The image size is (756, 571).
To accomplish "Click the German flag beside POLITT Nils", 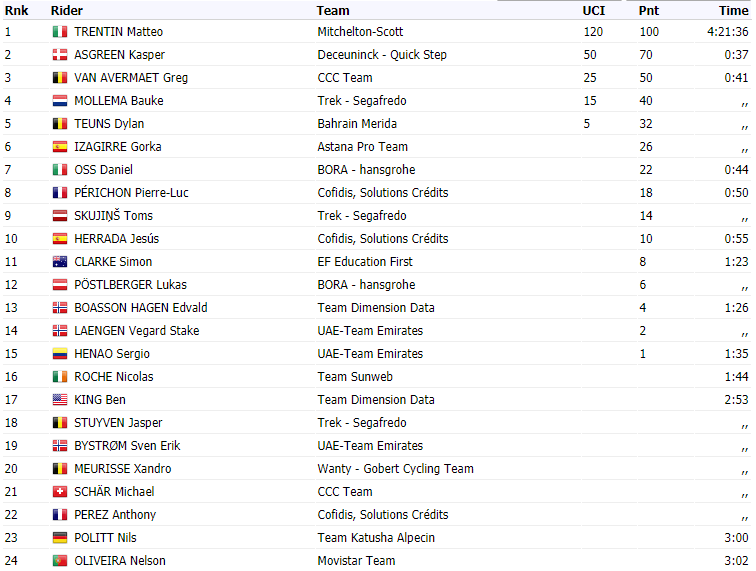I will (x=59, y=538).
